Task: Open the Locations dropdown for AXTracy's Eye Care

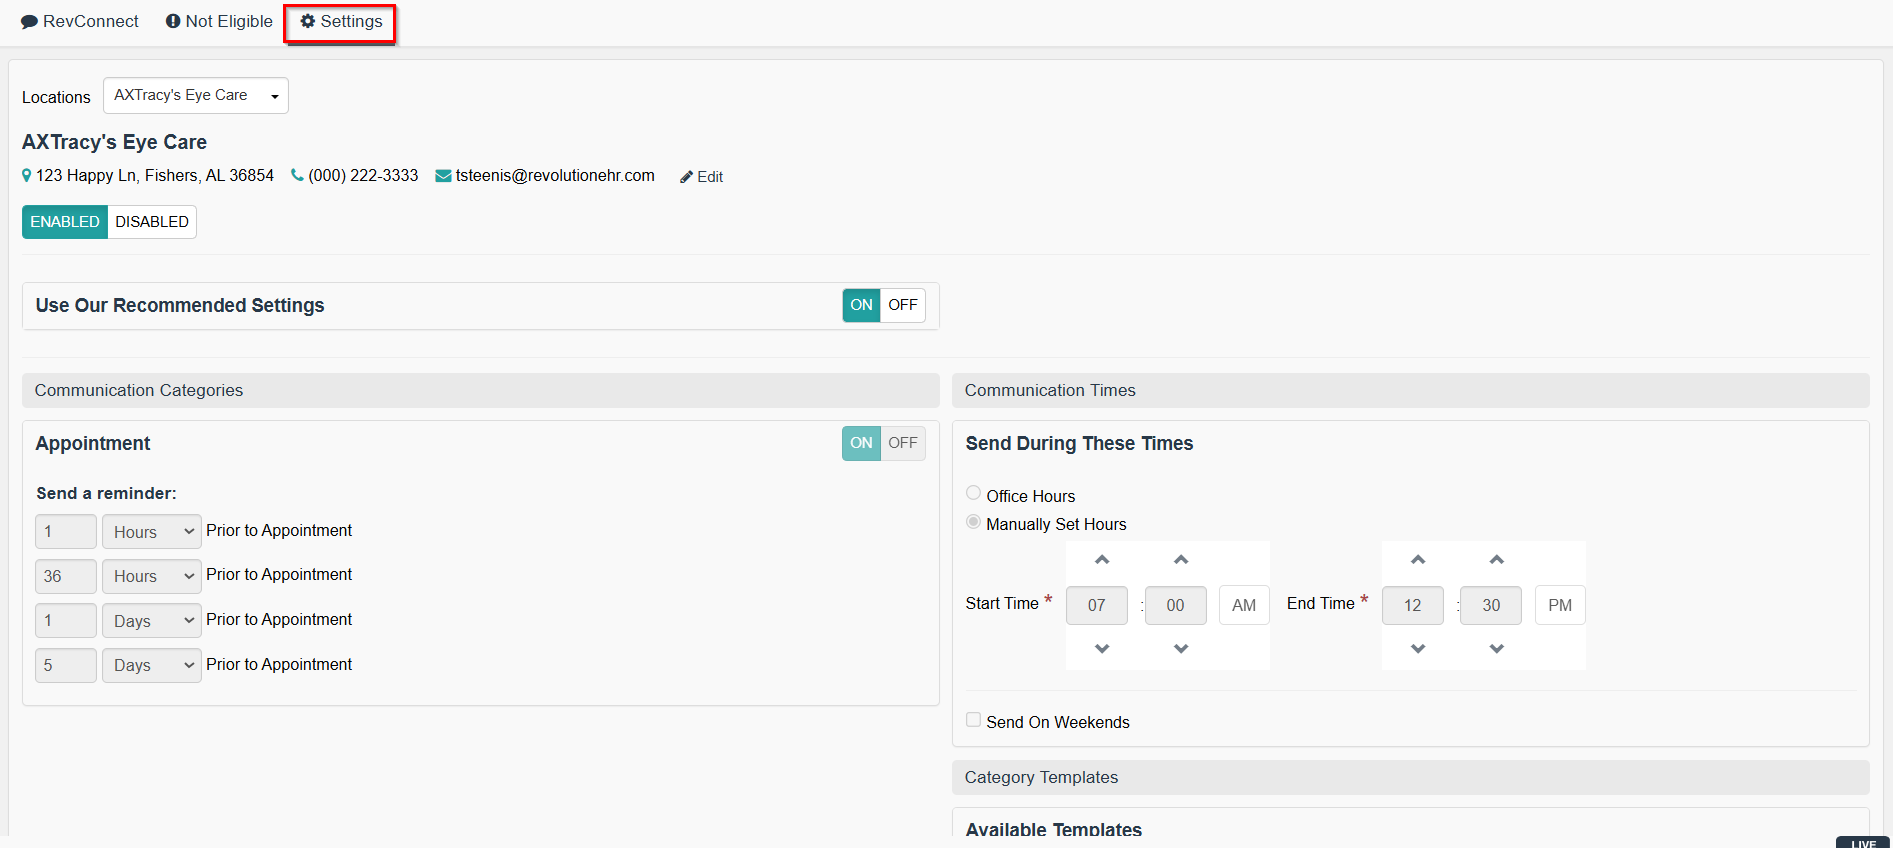Action: (x=196, y=96)
